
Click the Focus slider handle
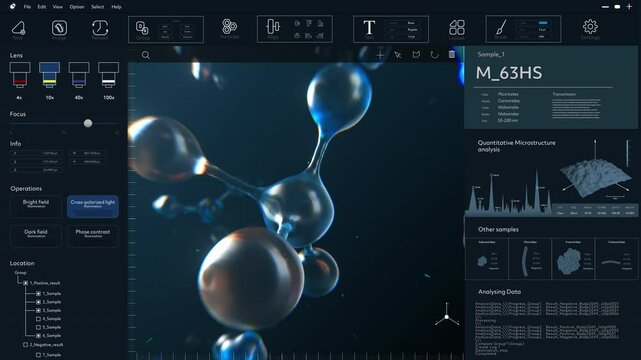(x=88, y=123)
